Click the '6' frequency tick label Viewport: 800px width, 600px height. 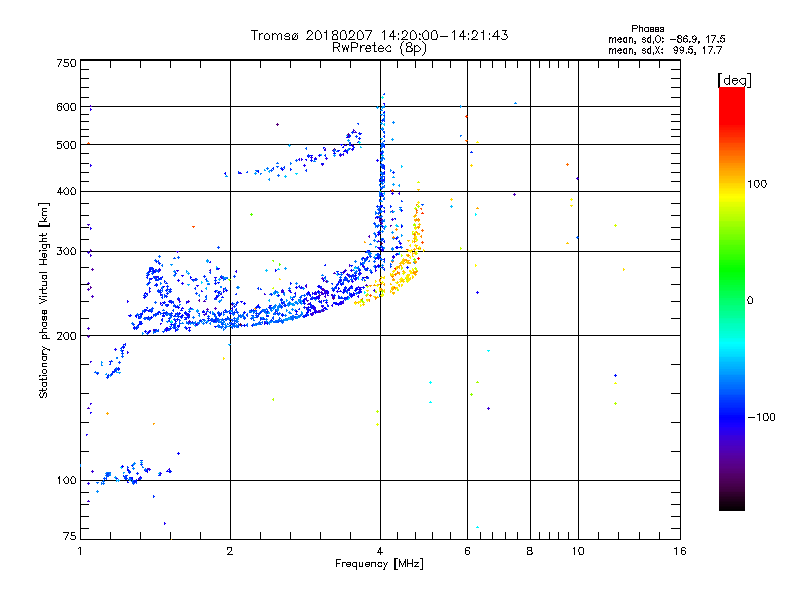click(467, 551)
